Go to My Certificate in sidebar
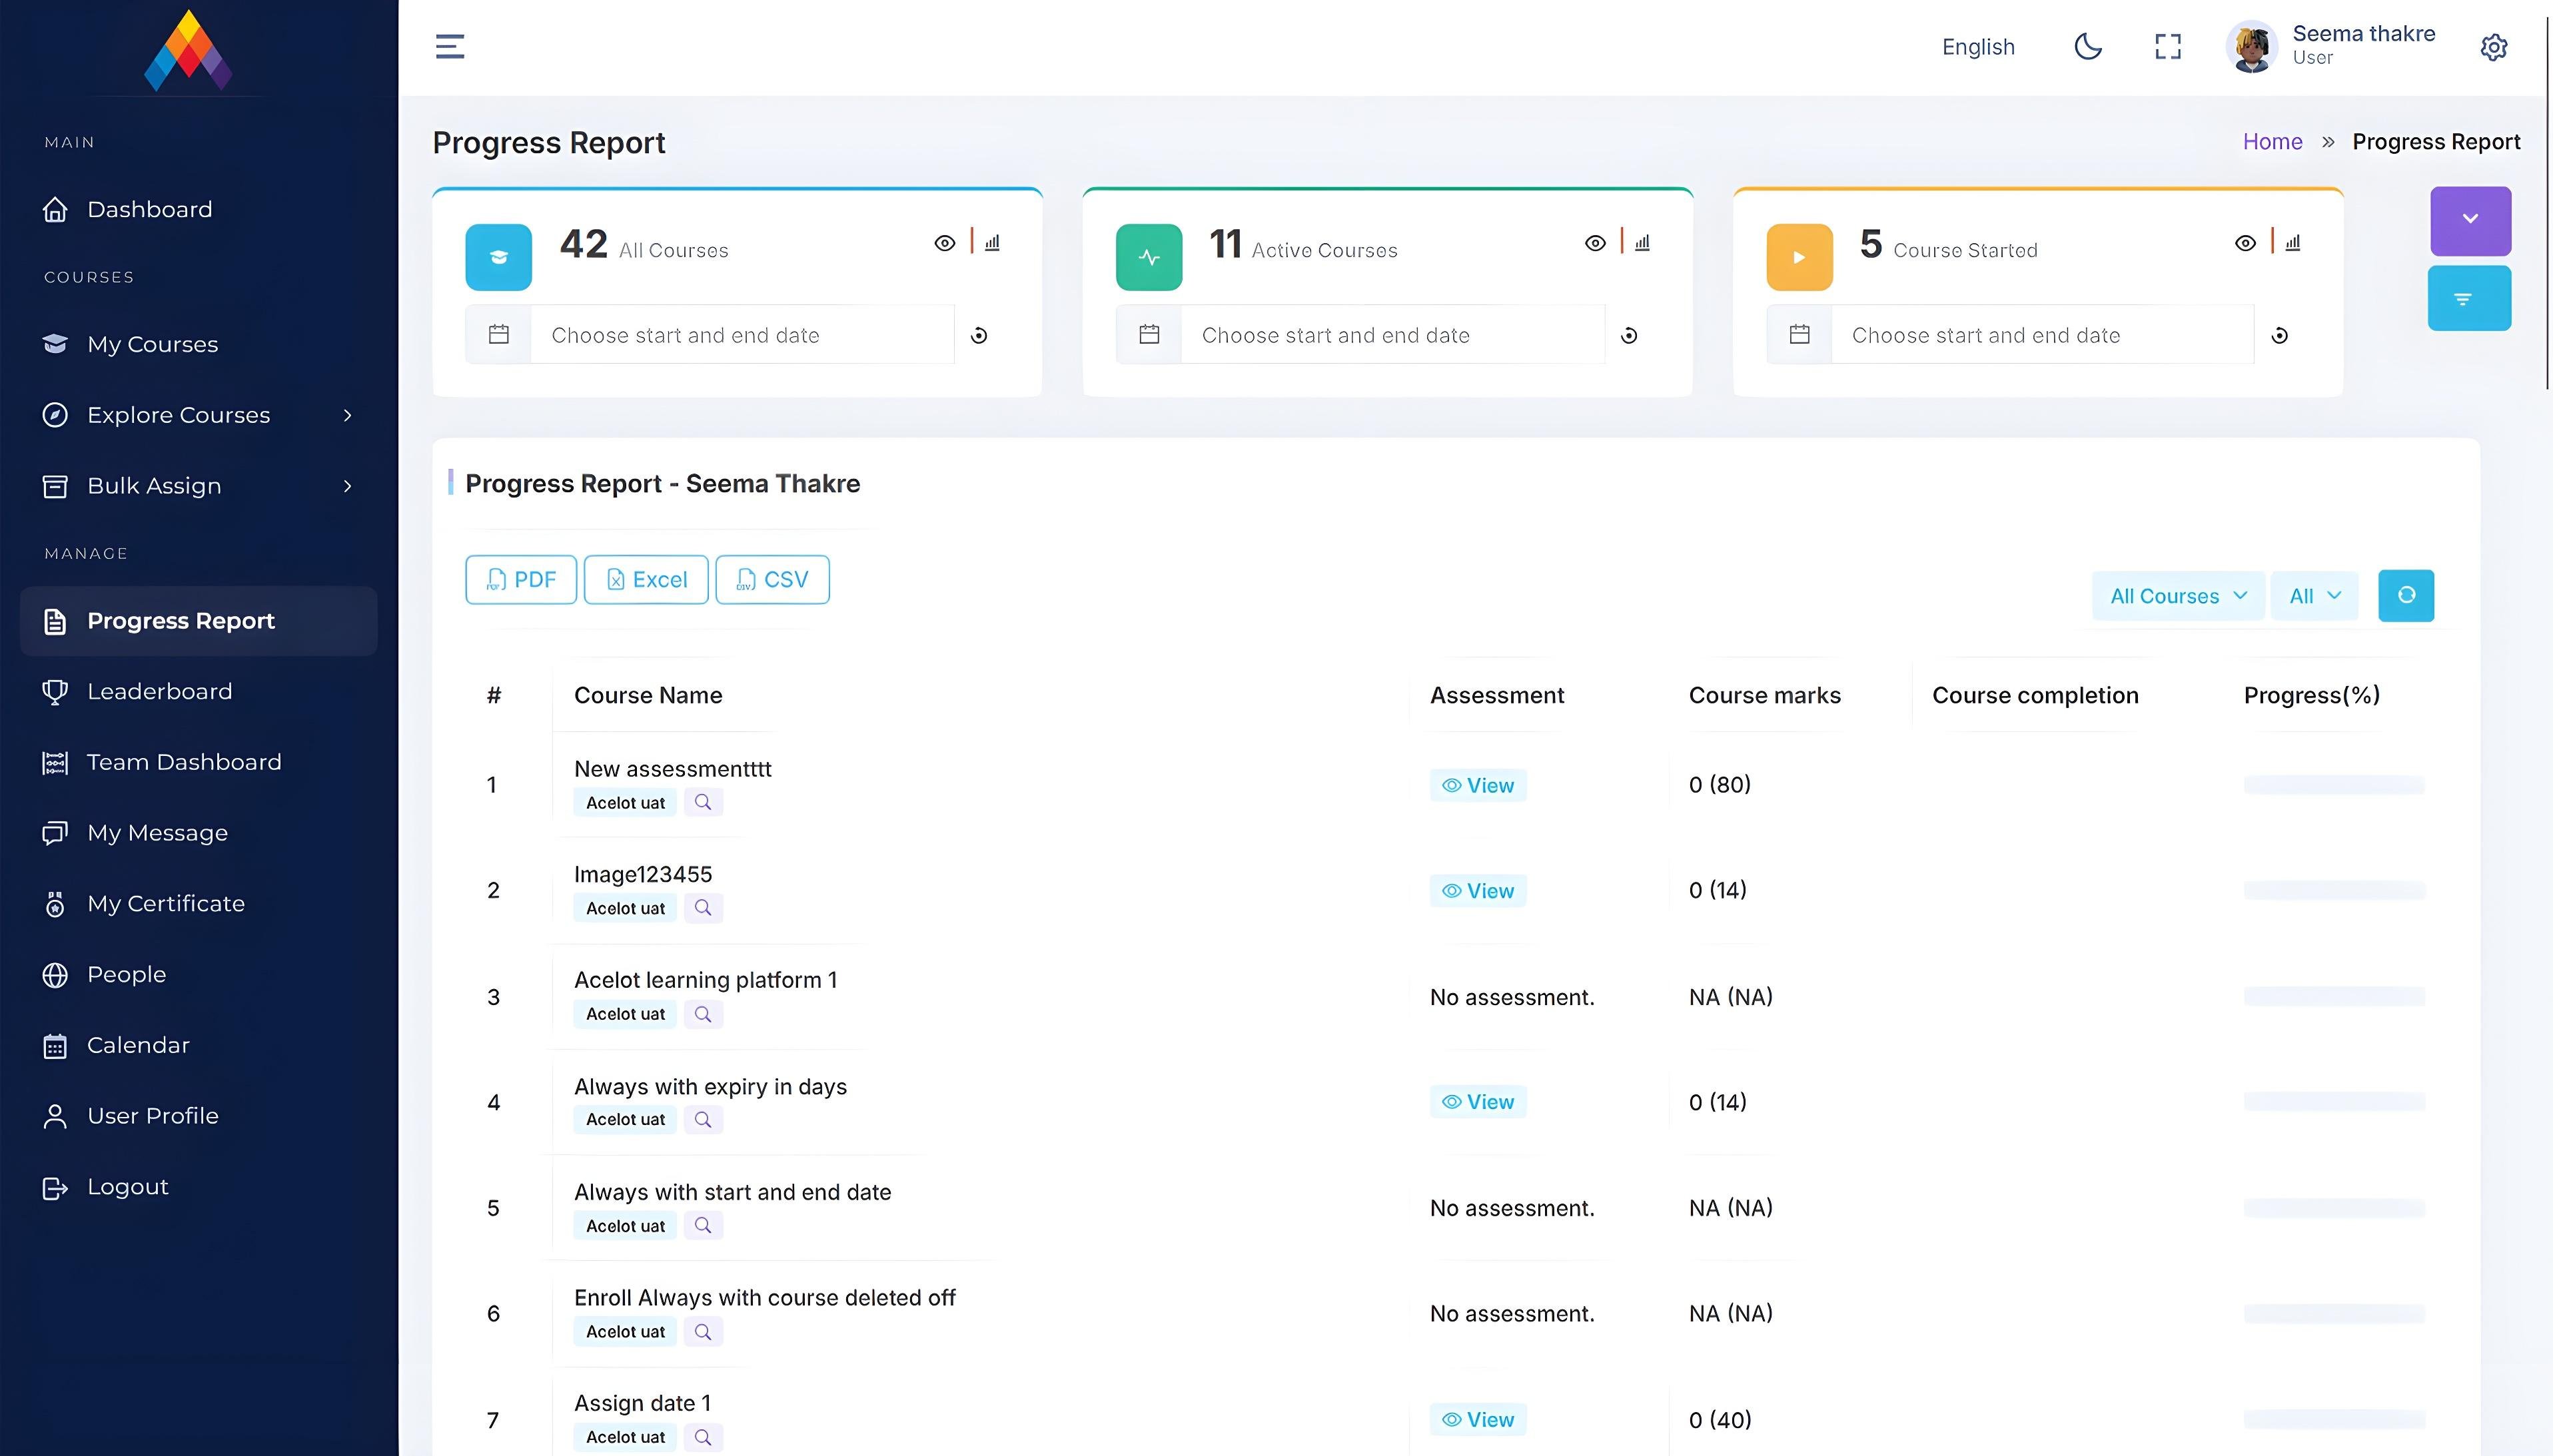The height and width of the screenshot is (1456, 2553). 165,904
